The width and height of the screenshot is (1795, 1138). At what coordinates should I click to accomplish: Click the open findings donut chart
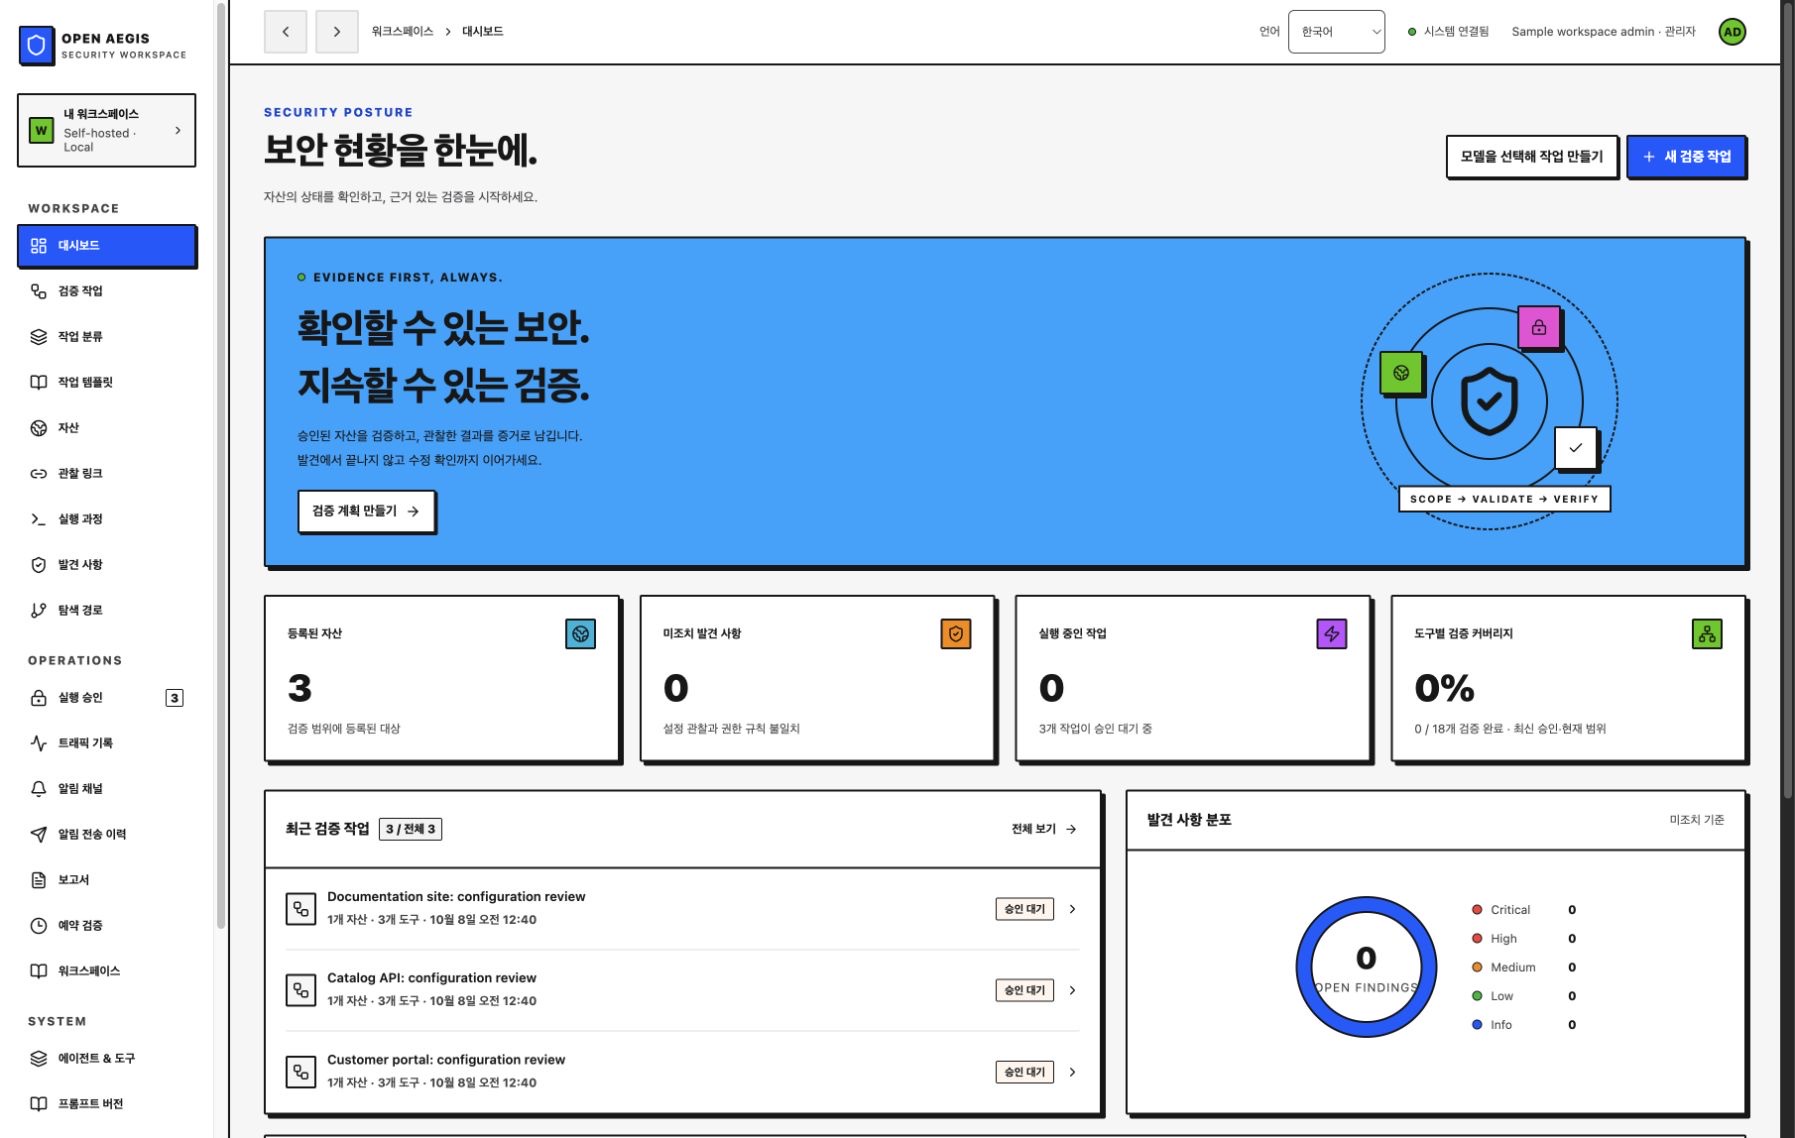pos(1366,967)
